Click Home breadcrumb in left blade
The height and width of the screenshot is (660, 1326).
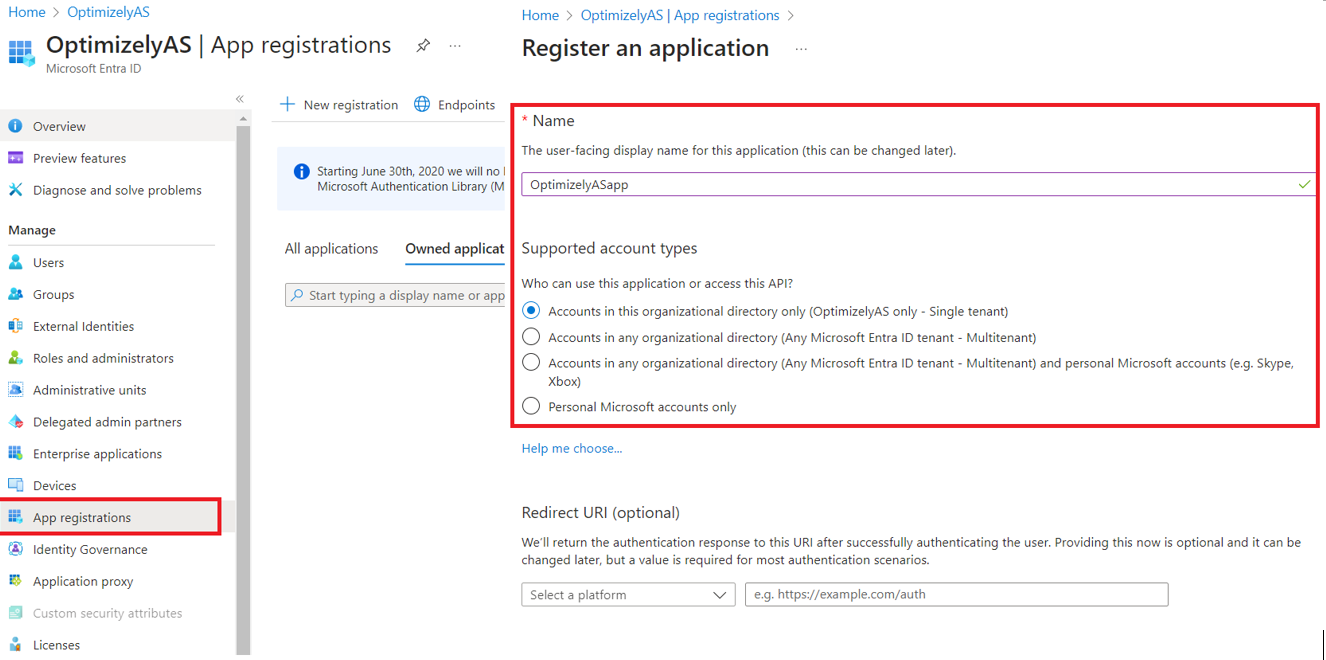tap(27, 12)
